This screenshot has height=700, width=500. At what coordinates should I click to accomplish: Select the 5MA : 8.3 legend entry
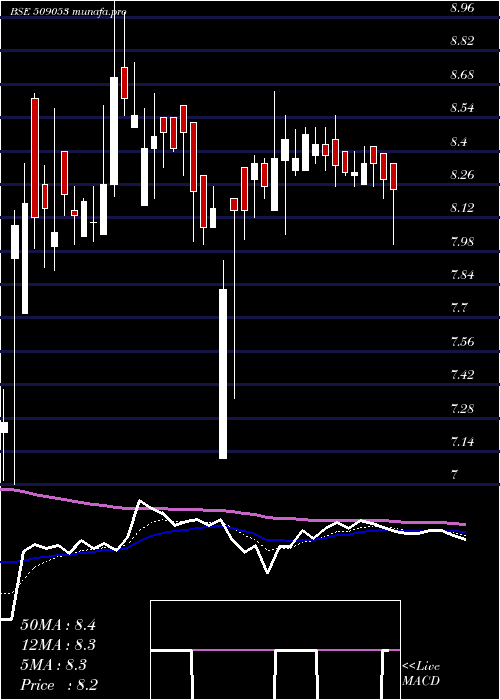point(54,665)
